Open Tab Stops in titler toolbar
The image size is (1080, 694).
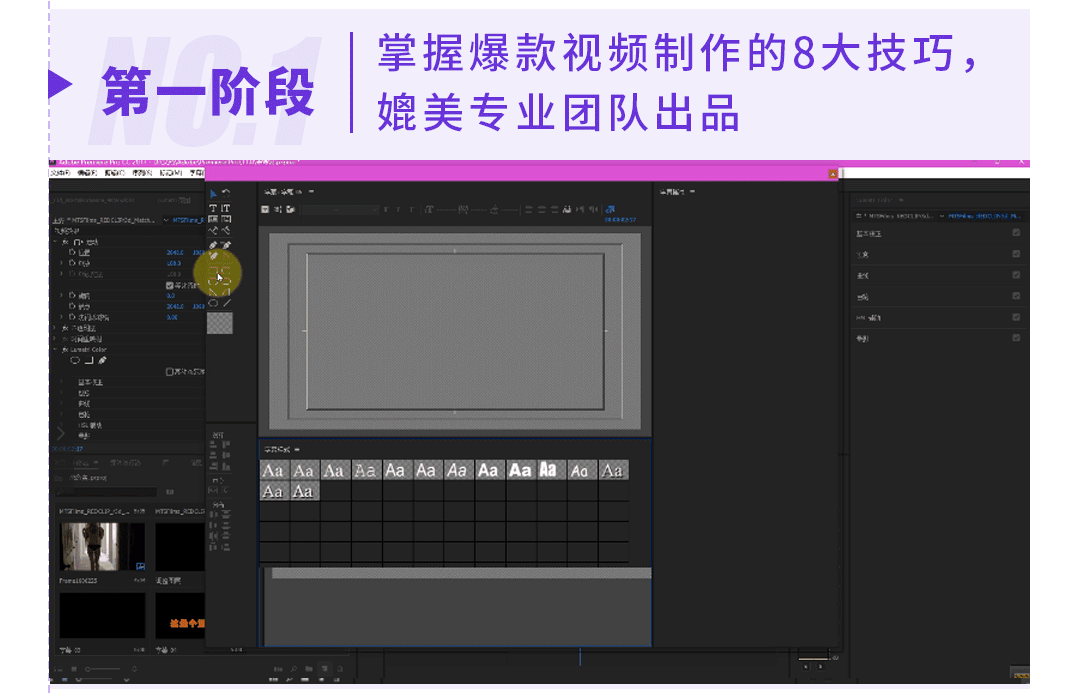pyautogui.click(x=568, y=209)
